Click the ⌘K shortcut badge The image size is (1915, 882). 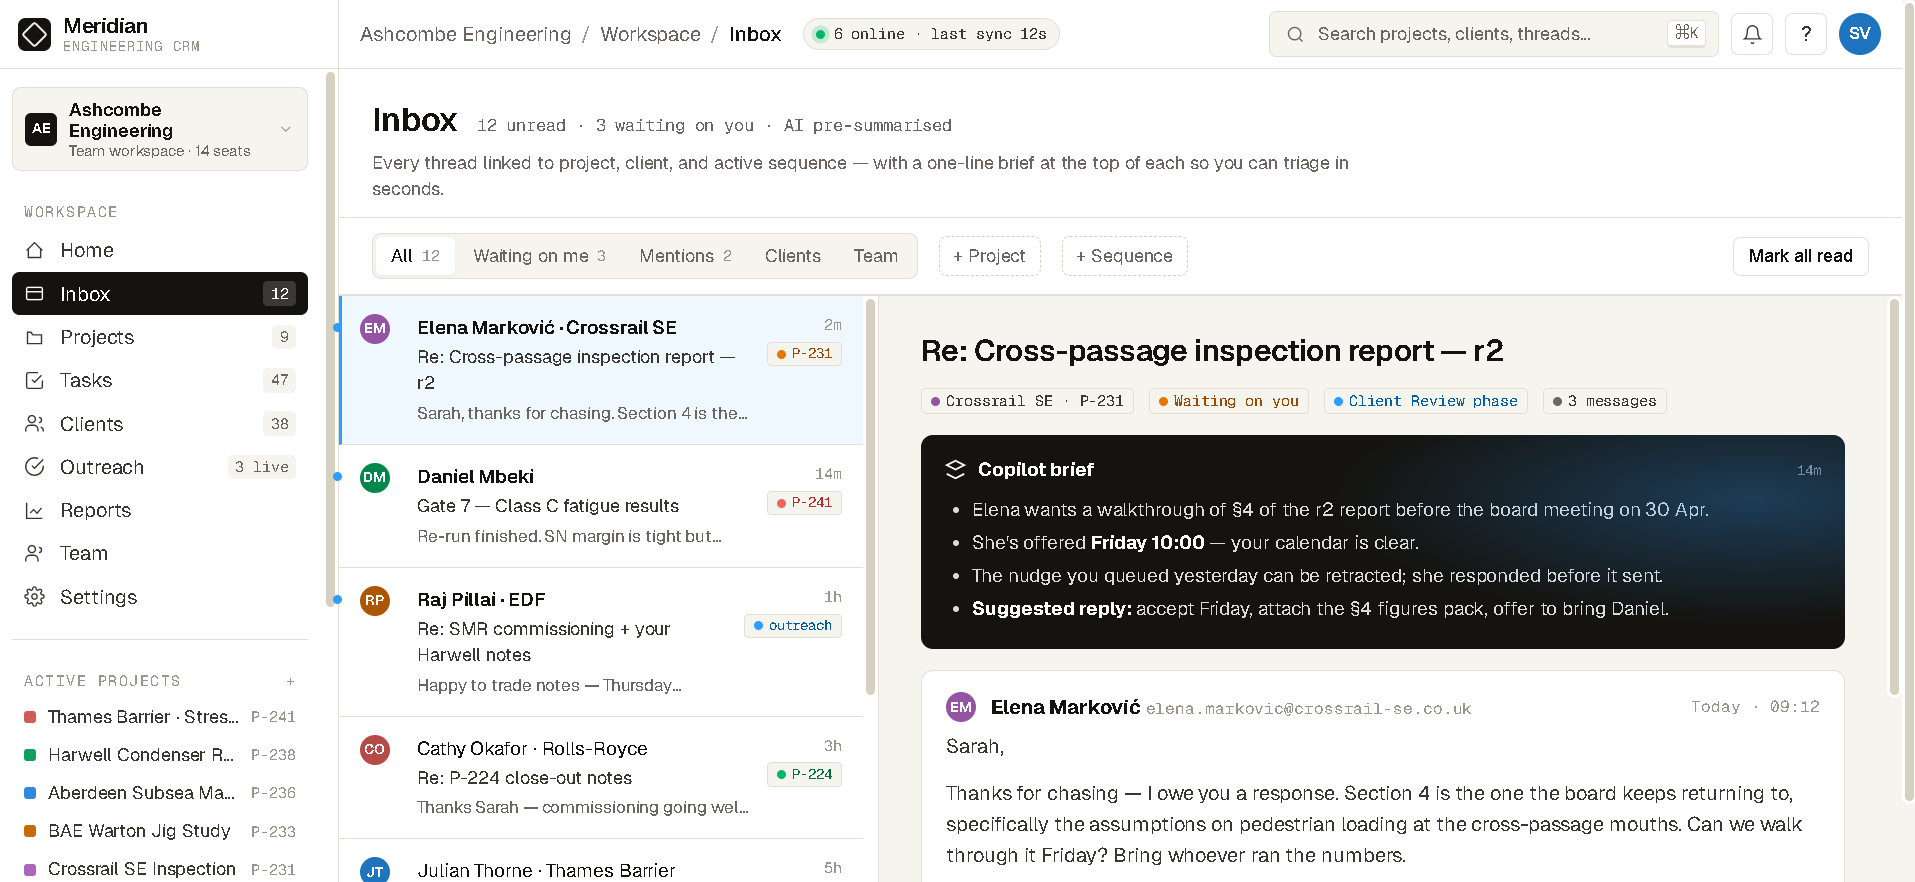1687,33
